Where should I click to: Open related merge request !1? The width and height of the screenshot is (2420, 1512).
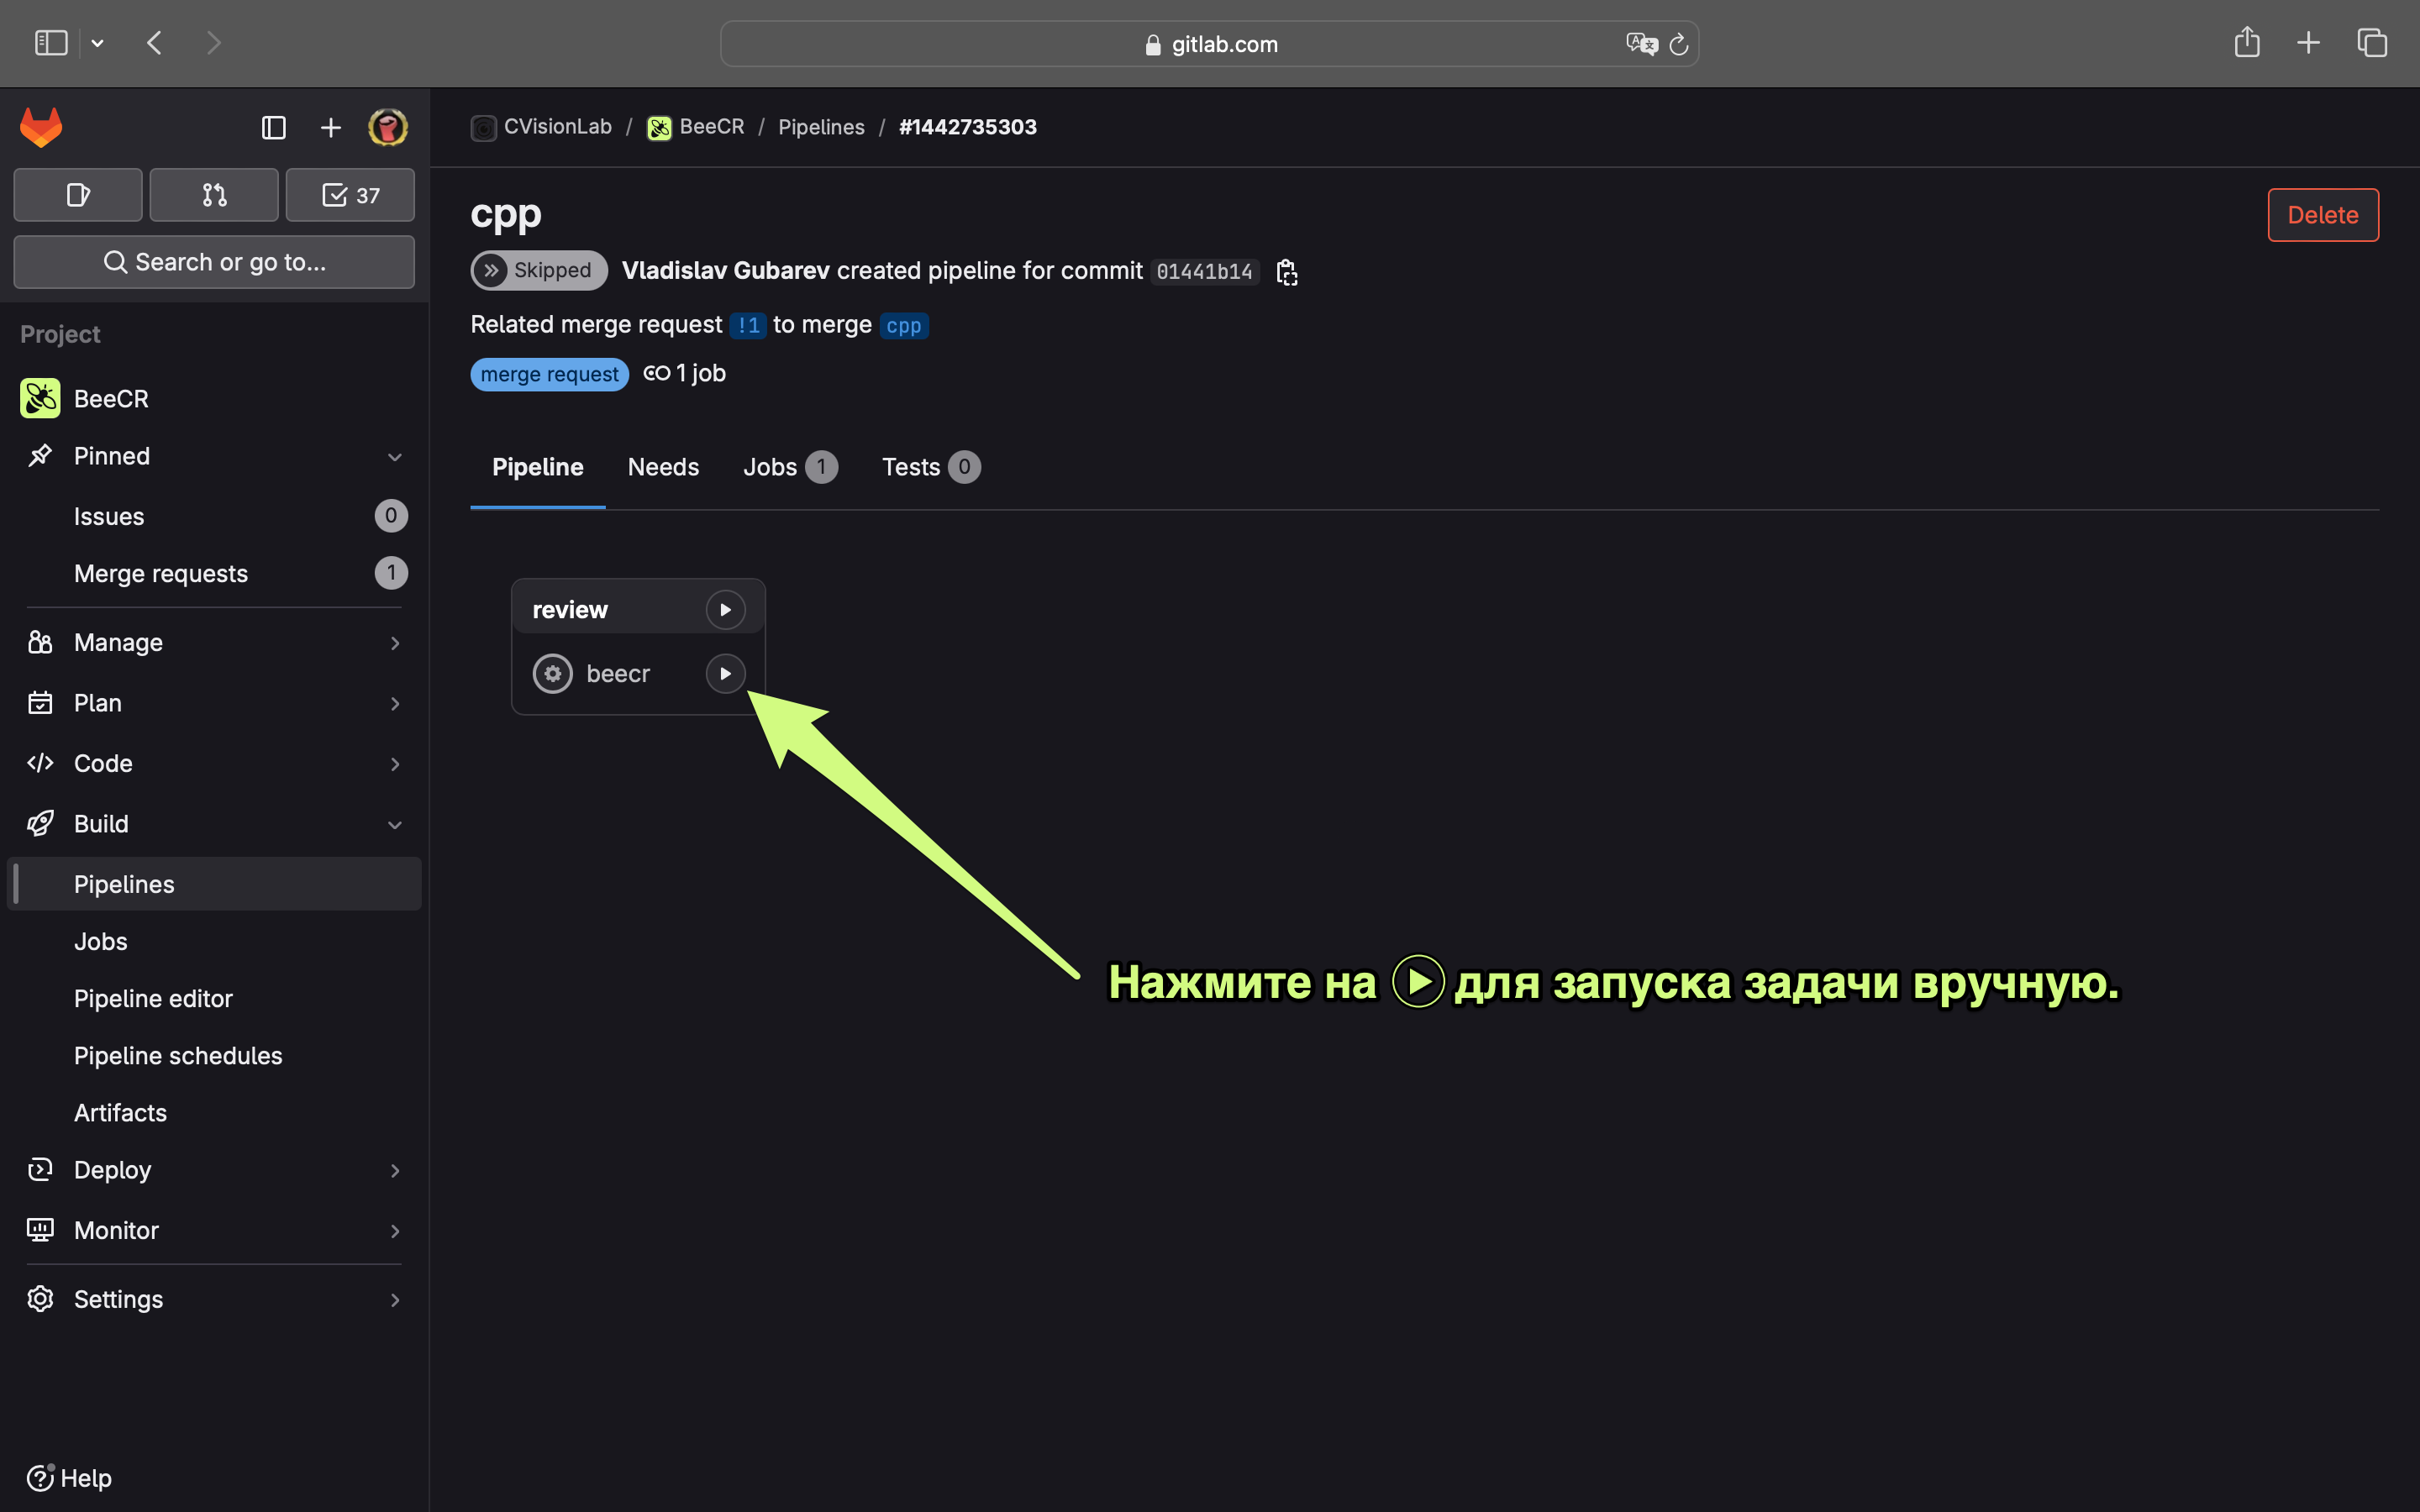[747, 324]
